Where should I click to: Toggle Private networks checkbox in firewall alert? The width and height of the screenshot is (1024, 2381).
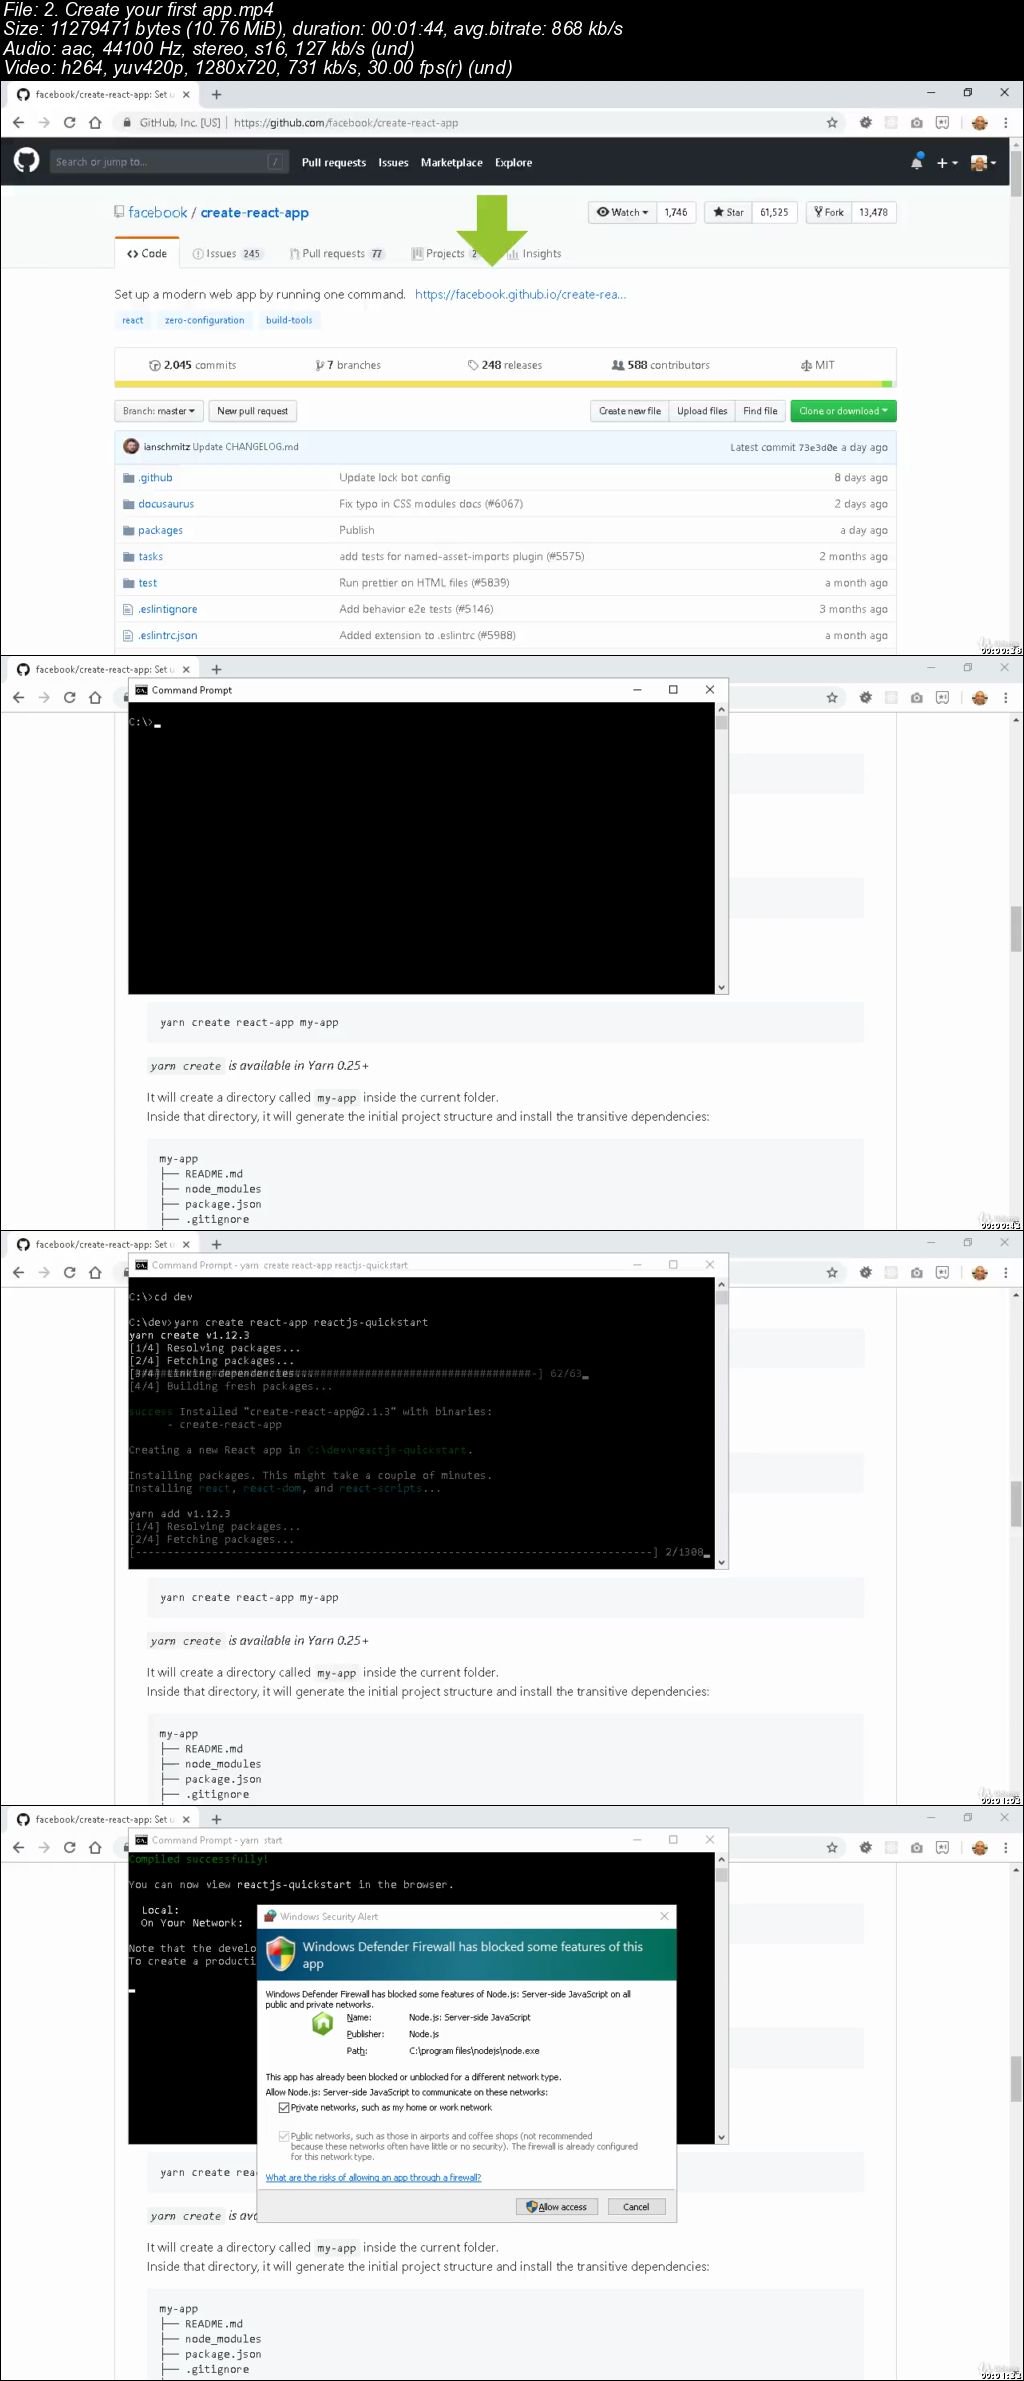(284, 2107)
